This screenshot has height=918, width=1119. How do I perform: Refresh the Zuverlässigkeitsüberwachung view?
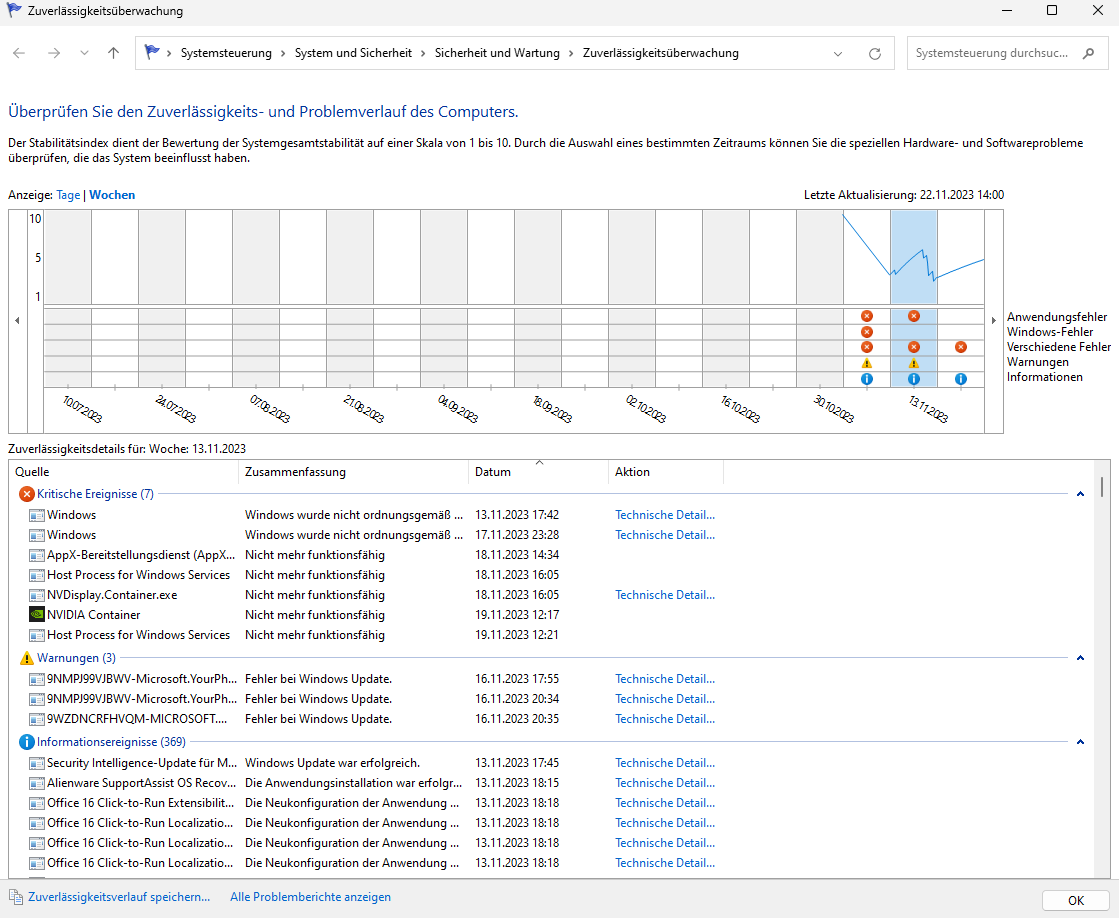coord(874,54)
